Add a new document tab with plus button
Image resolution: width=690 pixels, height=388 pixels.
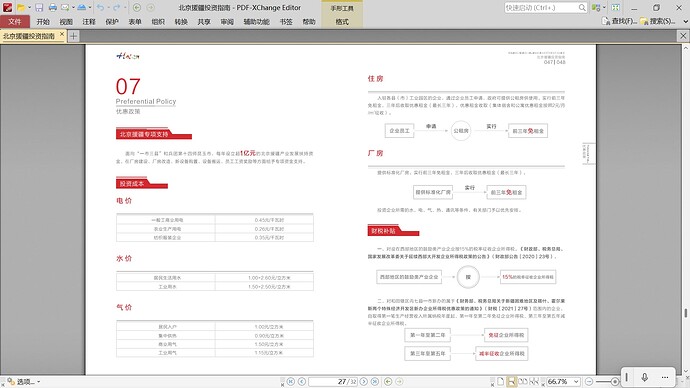(x=73, y=36)
